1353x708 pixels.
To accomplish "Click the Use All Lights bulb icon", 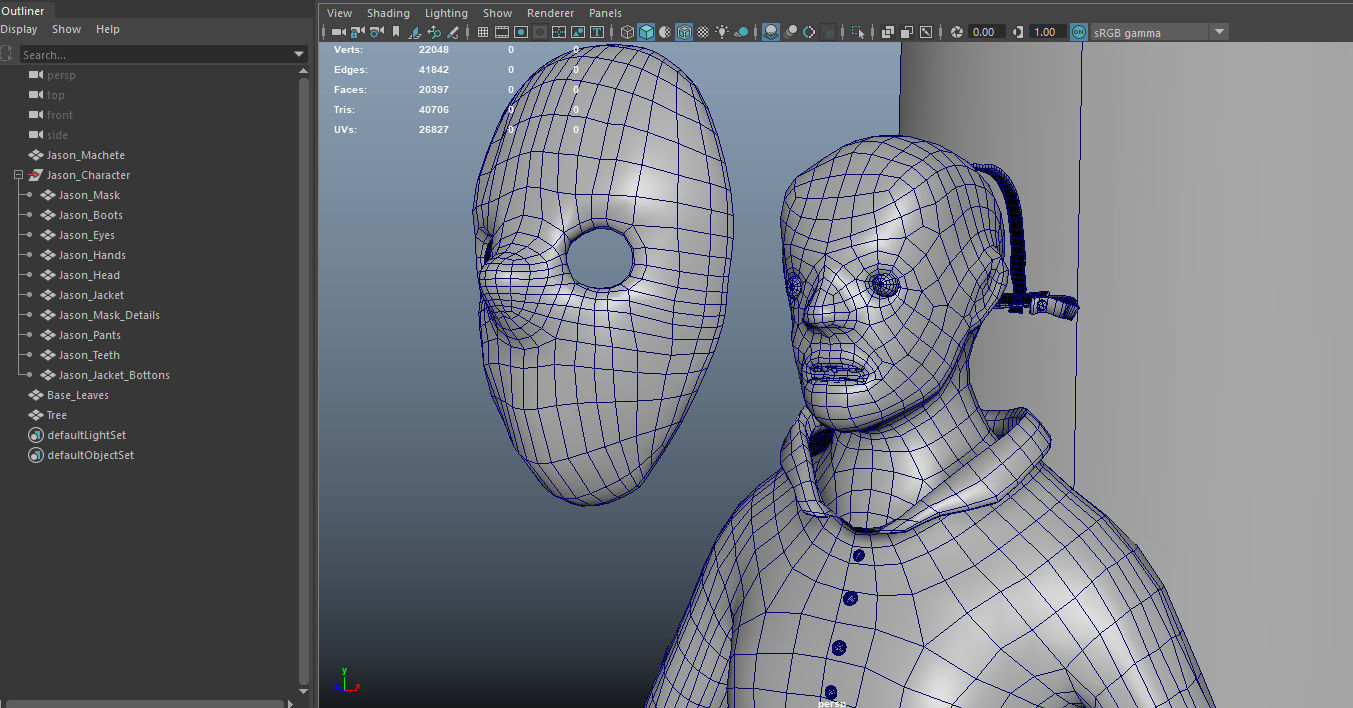I will coord(722,32).
